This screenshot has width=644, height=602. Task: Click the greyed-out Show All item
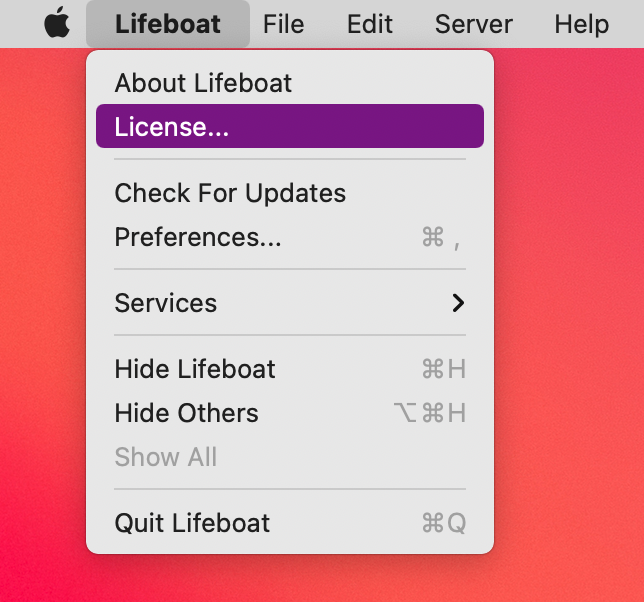165,457
